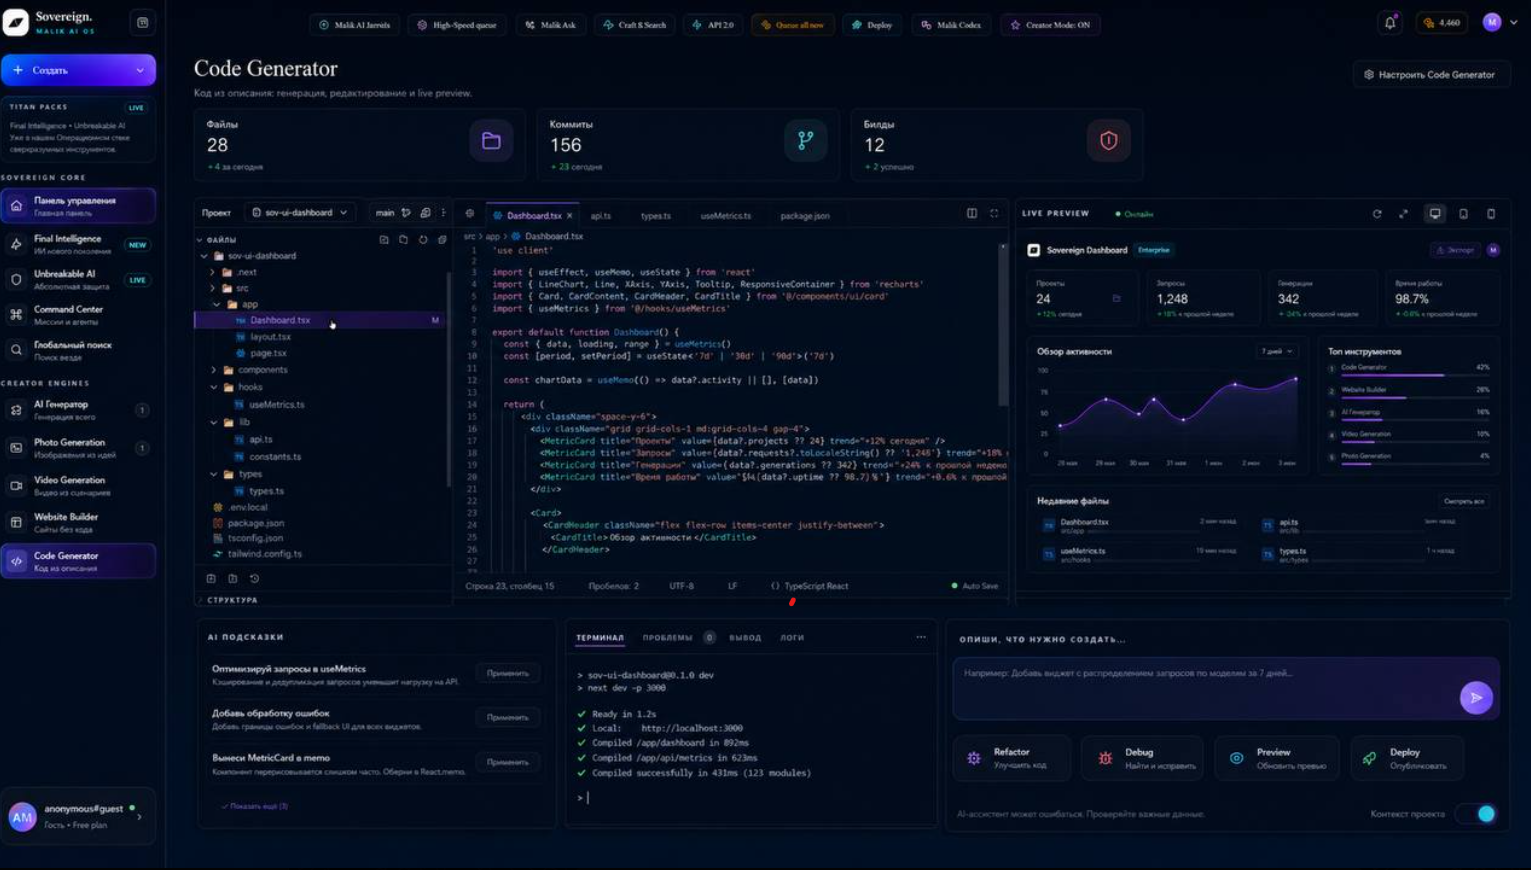
Task: Switch live preview to mobile view
Action: [x=1491, y=214]
